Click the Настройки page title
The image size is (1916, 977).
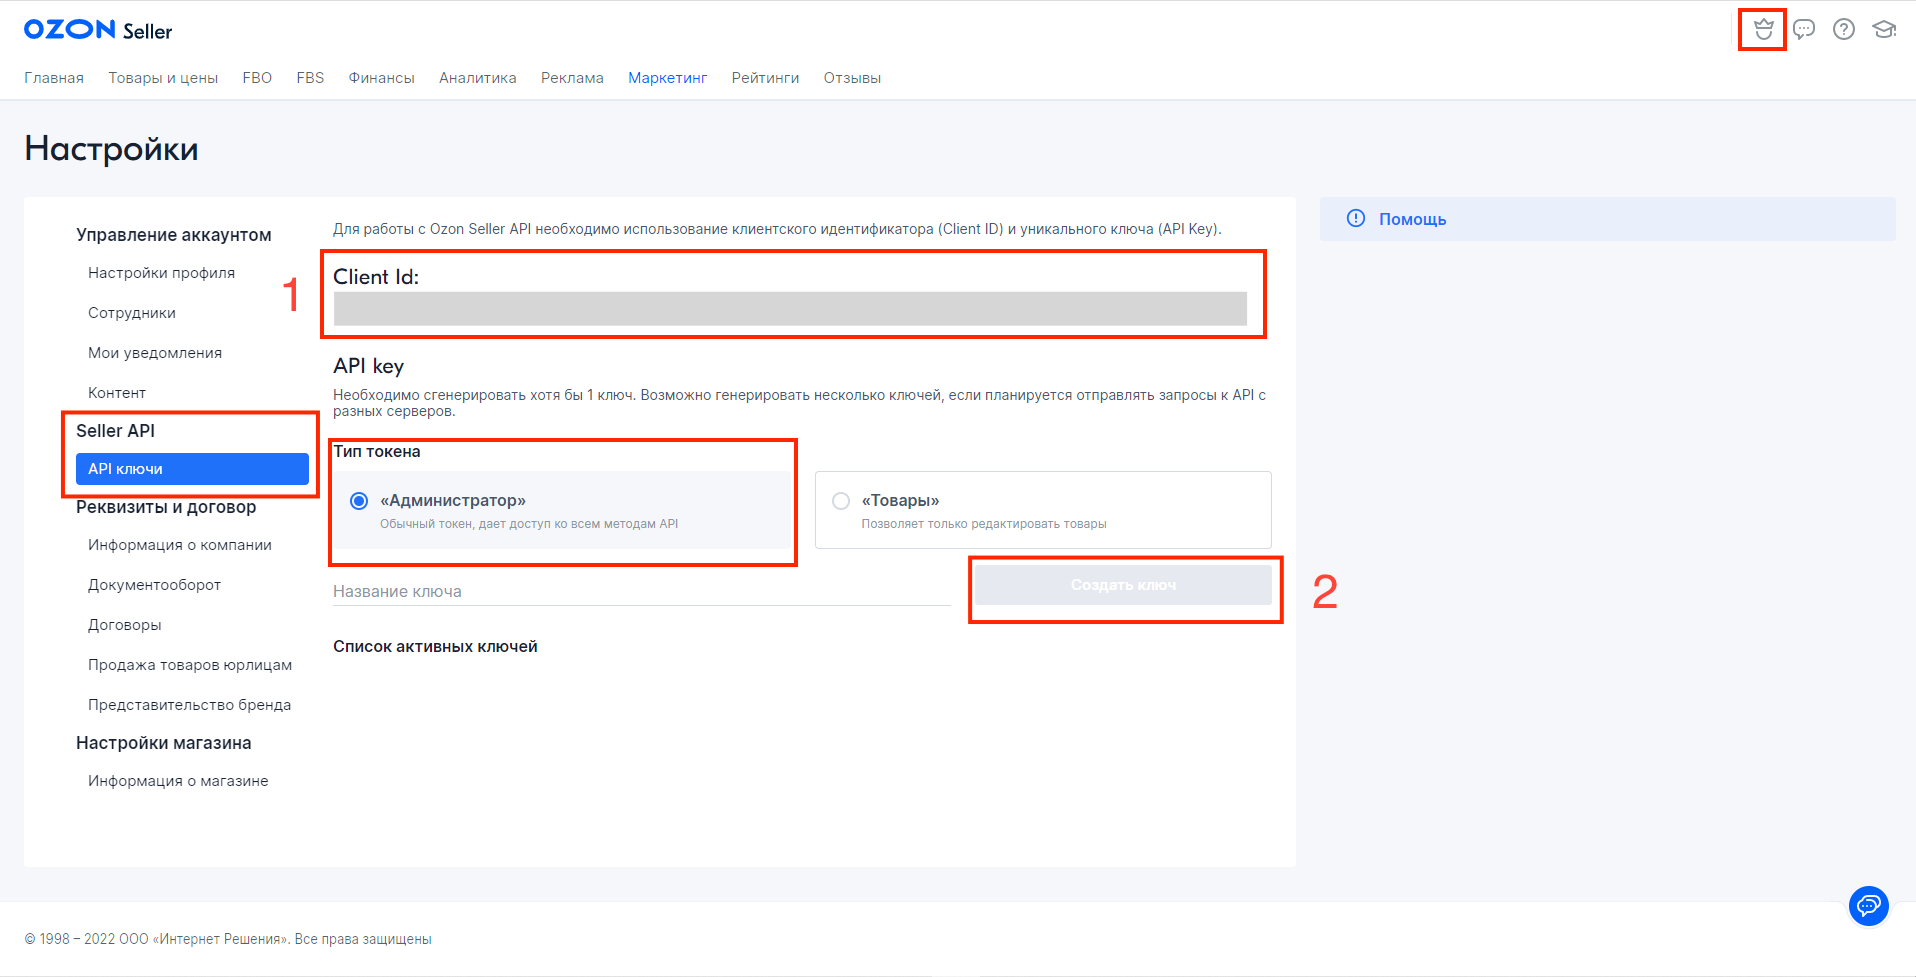pos(111,149)
